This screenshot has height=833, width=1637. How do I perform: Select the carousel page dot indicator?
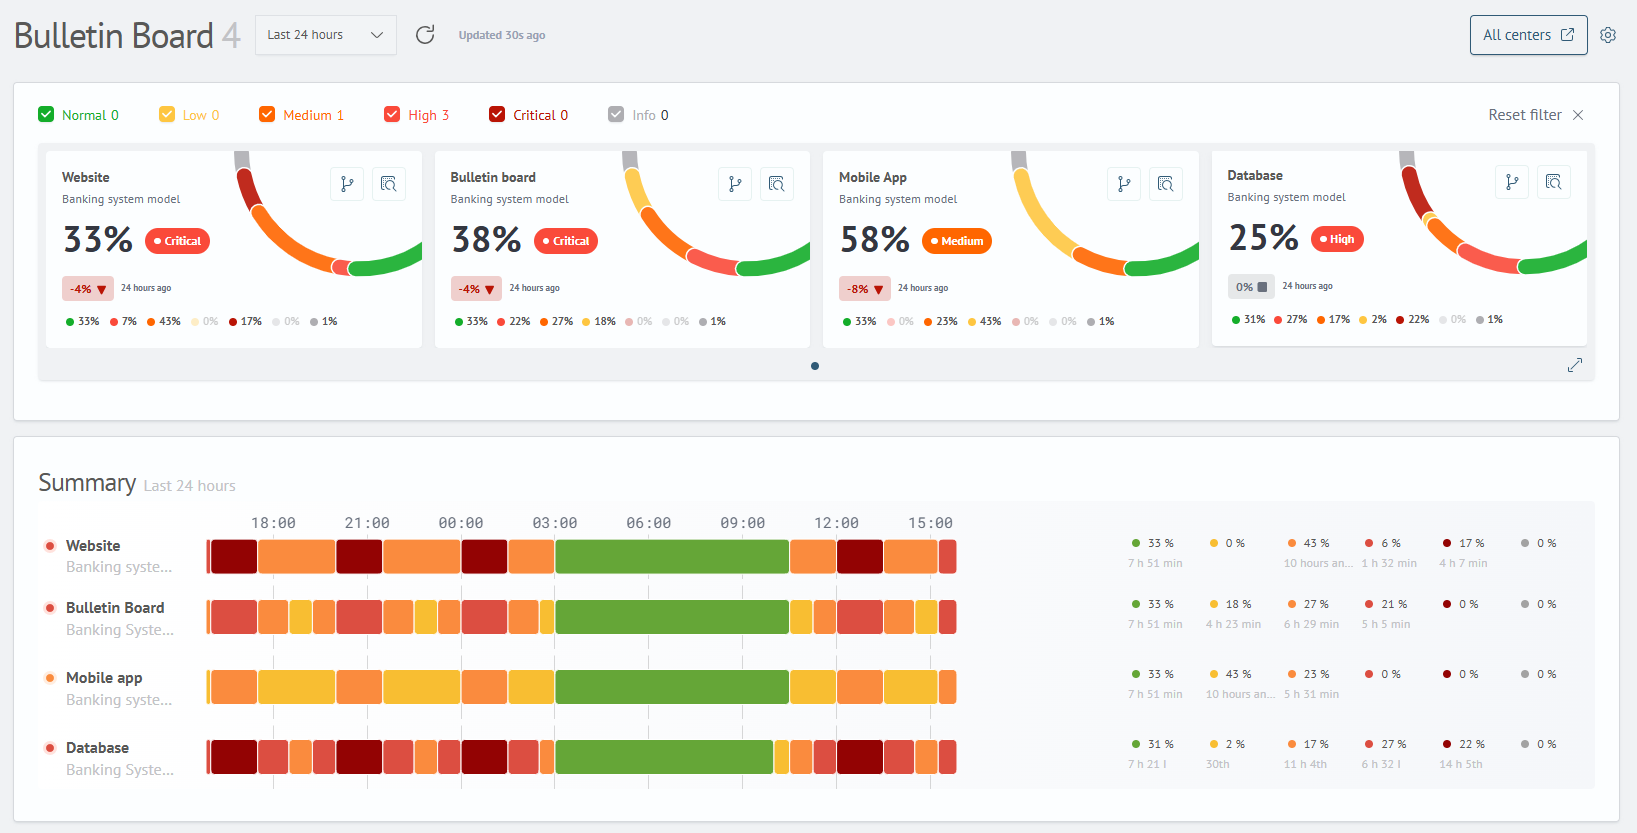tap(815, 366)
